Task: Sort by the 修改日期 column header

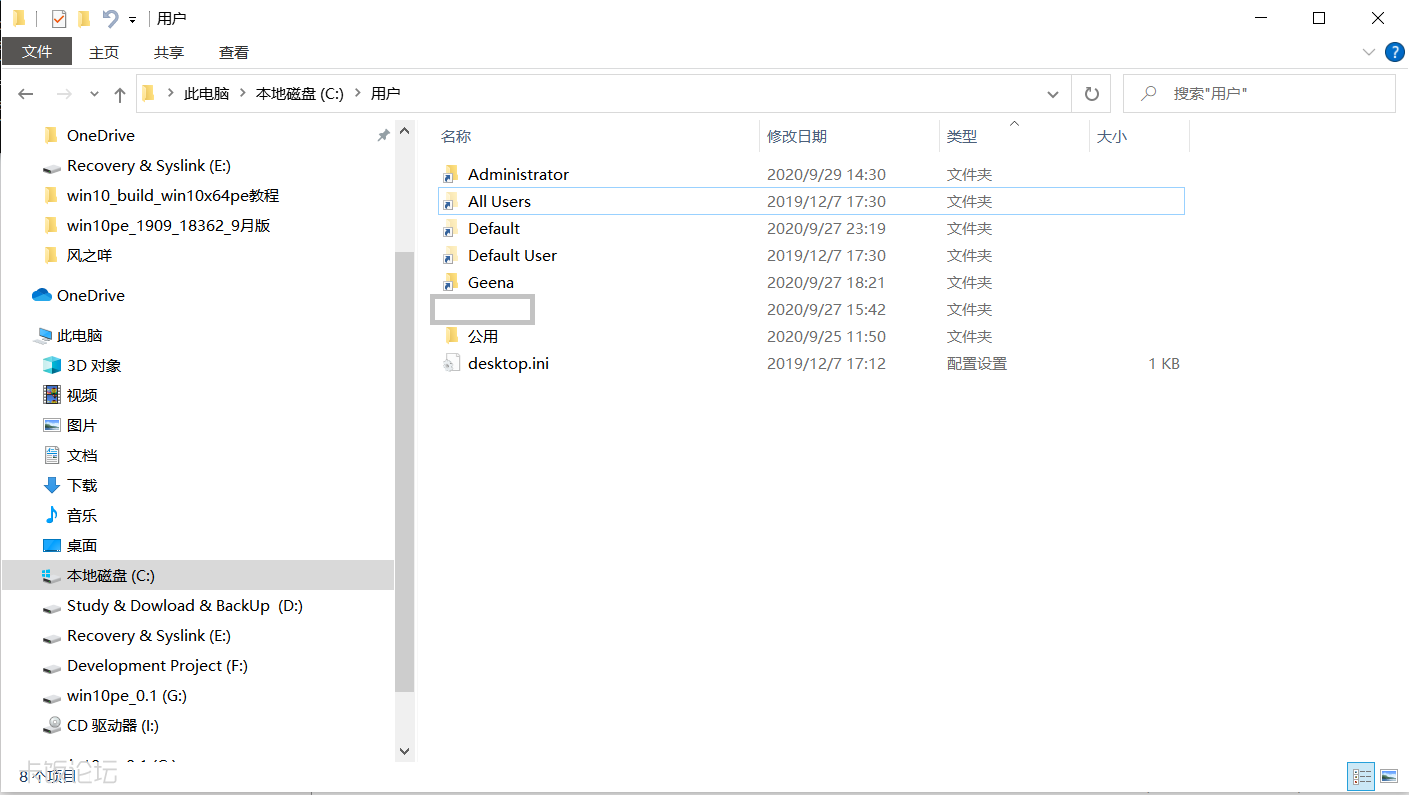Action: (797, 137)
